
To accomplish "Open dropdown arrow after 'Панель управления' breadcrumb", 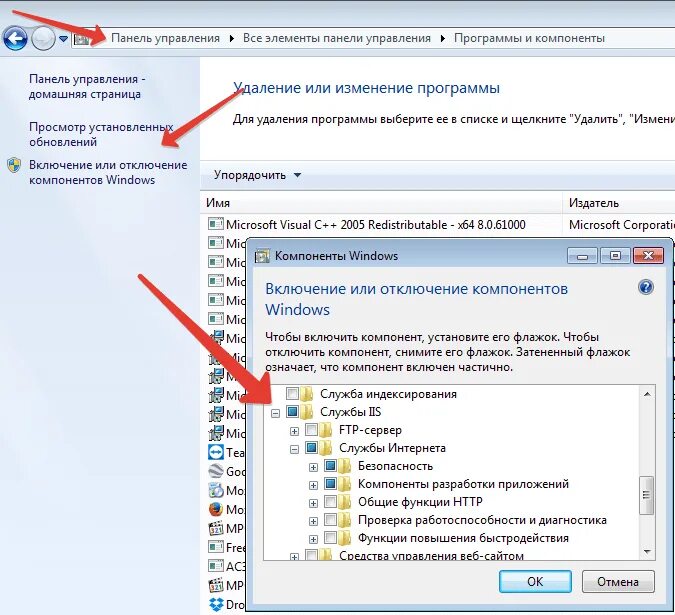I will click(232, 39).
